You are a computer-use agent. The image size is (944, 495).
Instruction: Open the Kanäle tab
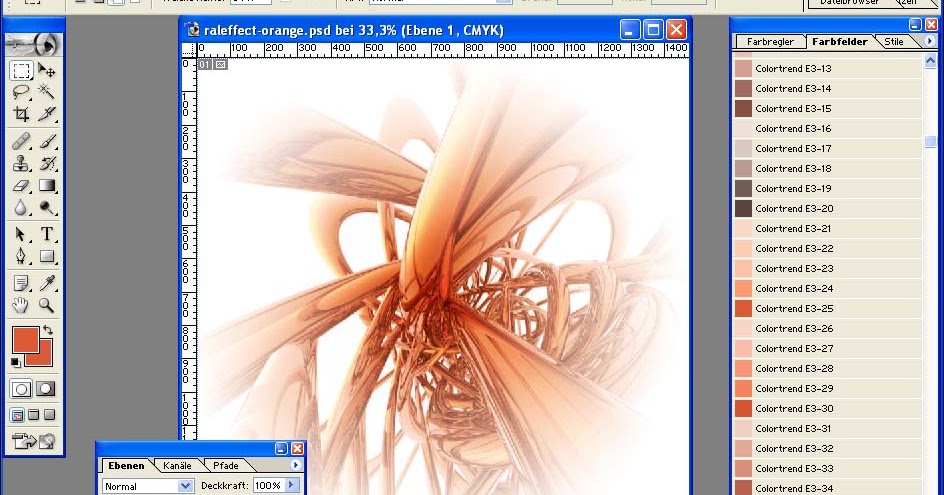[177, 465]
